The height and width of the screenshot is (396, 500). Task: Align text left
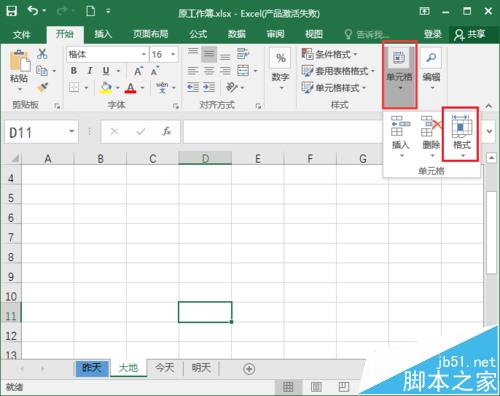pos(193,71)
